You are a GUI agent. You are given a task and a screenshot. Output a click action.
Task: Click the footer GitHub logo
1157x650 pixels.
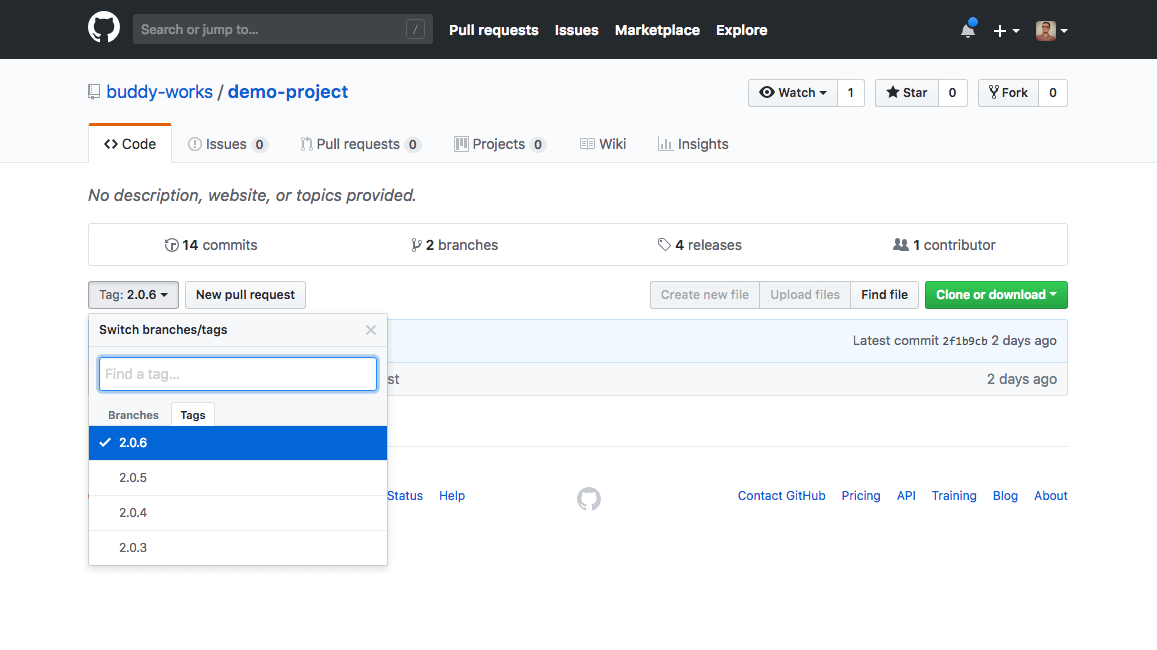(x=589, y=499)
